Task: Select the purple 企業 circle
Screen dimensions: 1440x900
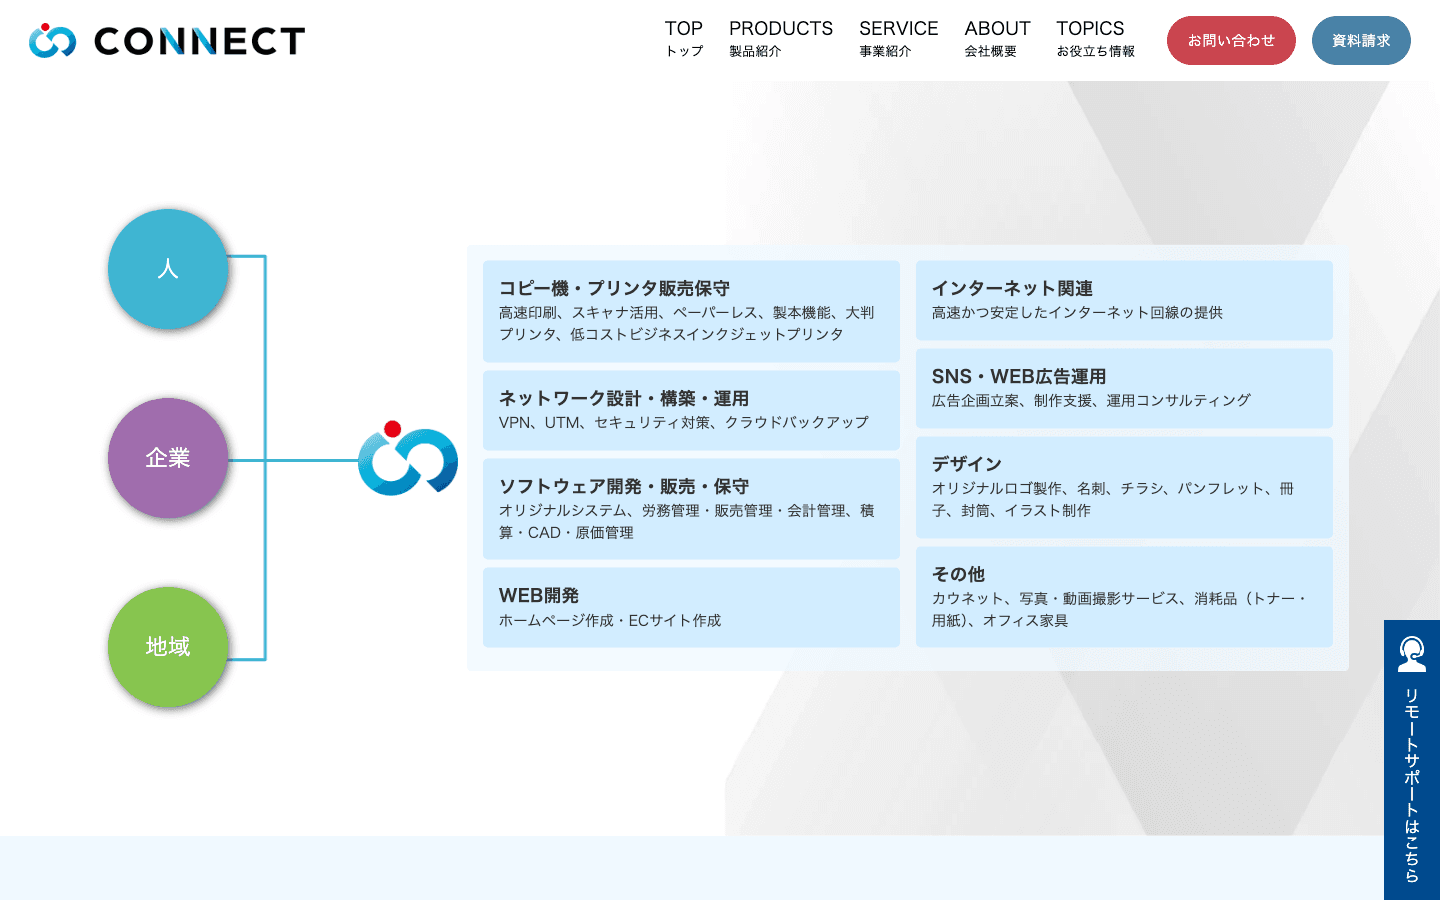Action: [x=168, y=458]
